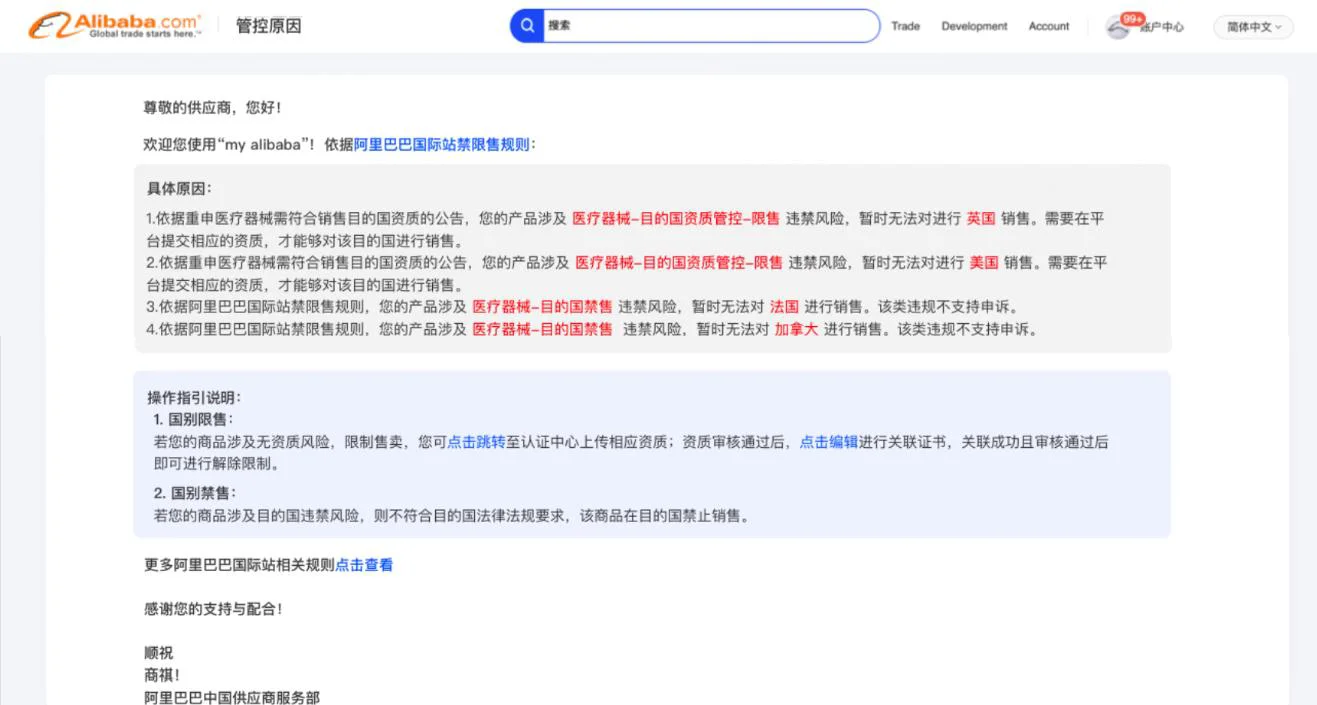Open the Account menu
The height and width of the screenshot is (705, 1317).
[1048, 26]
